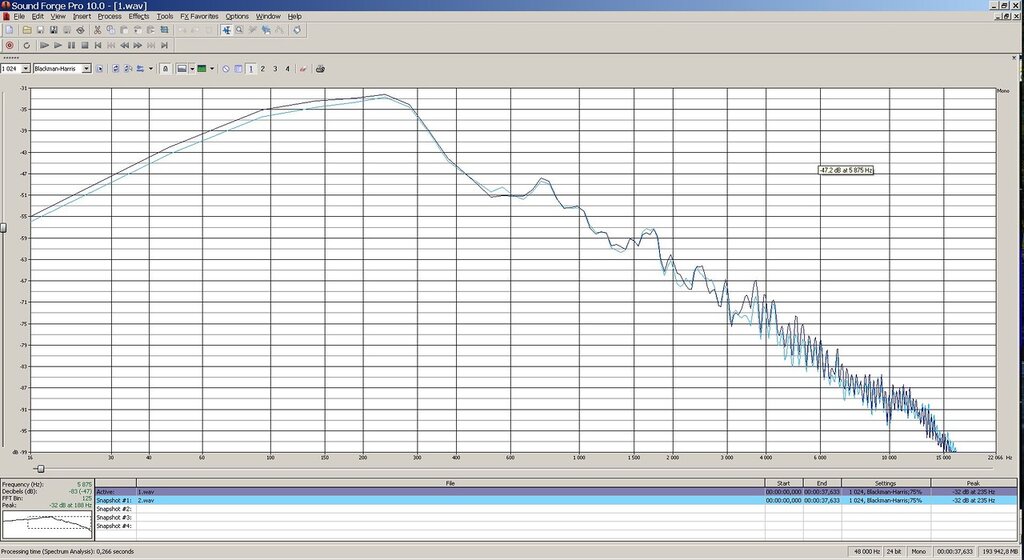The width and height of the screenshot is (1024, 560).
Task: Click the Pause button in transport bar
Action: tap(71, 45)
